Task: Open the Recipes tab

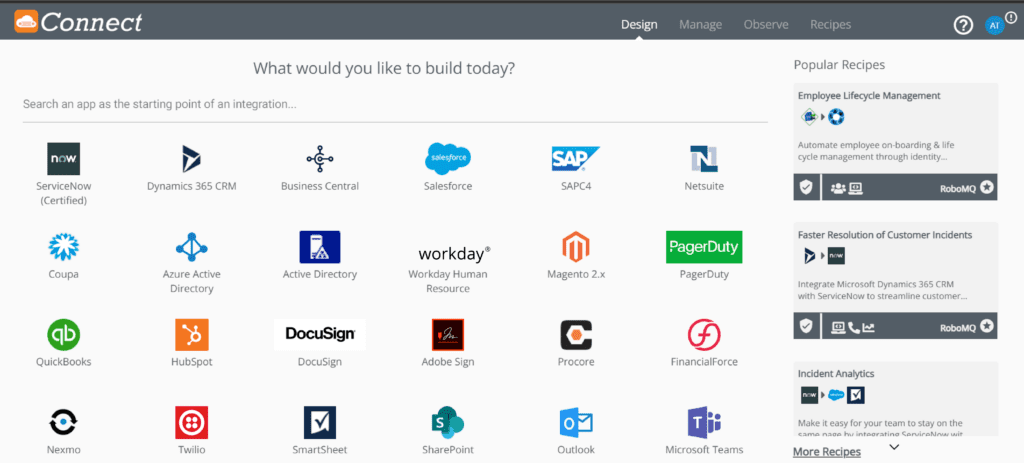Action: (x=831, y=25)
